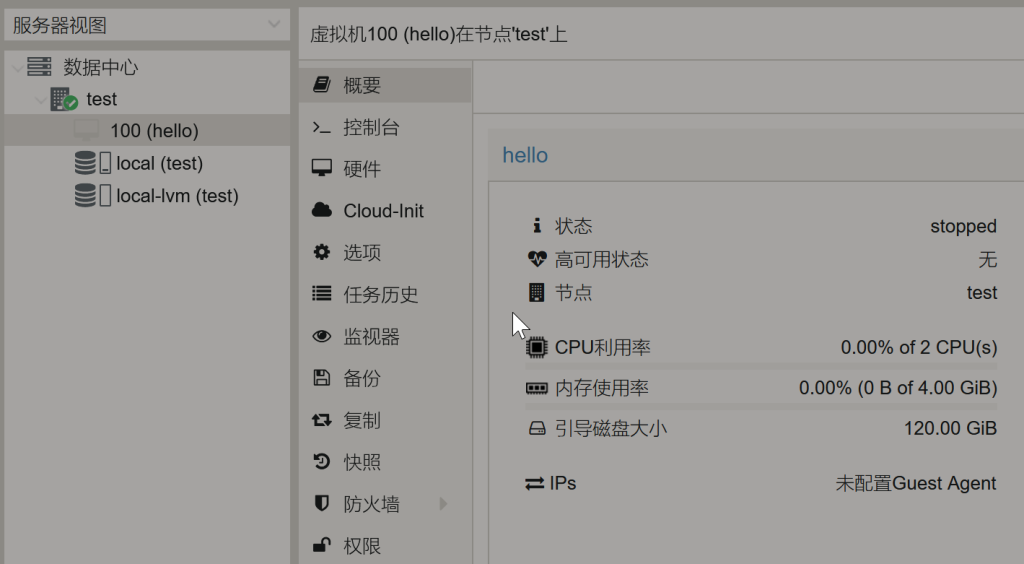Click the book icon beside 概要
Screen dimensions: 1024x564
pyautogui.click(x=321, y=85)
